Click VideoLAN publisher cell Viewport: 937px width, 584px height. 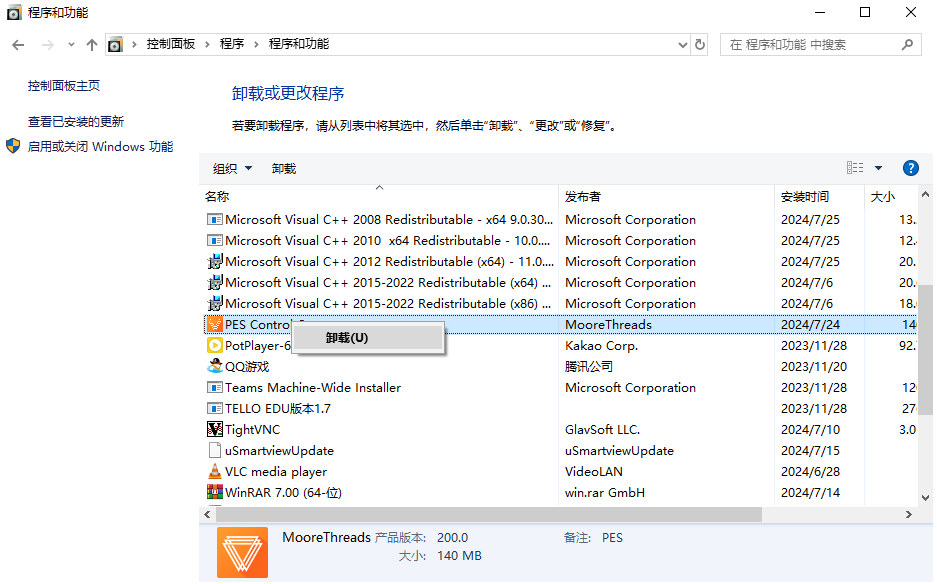click(x=593, y=472)
